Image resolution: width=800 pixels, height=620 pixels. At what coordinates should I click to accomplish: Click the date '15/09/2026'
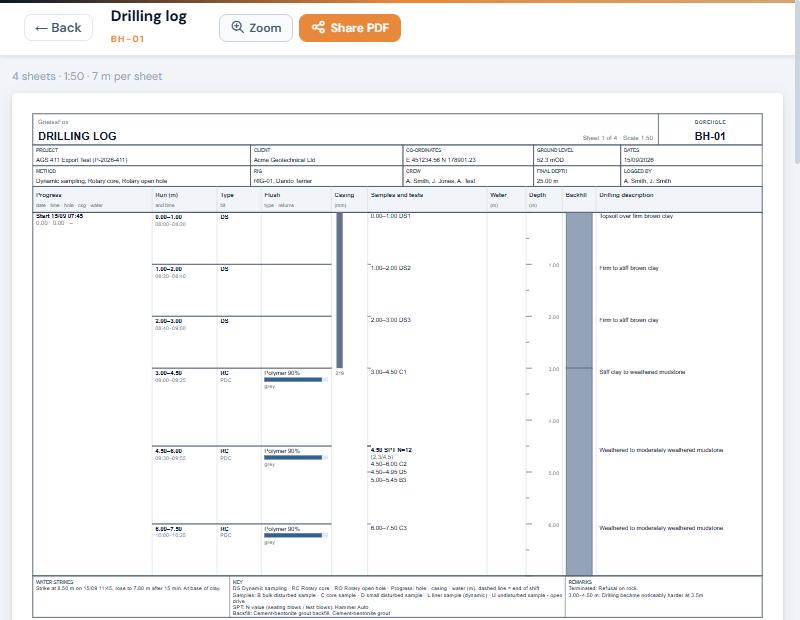[638, 160]
